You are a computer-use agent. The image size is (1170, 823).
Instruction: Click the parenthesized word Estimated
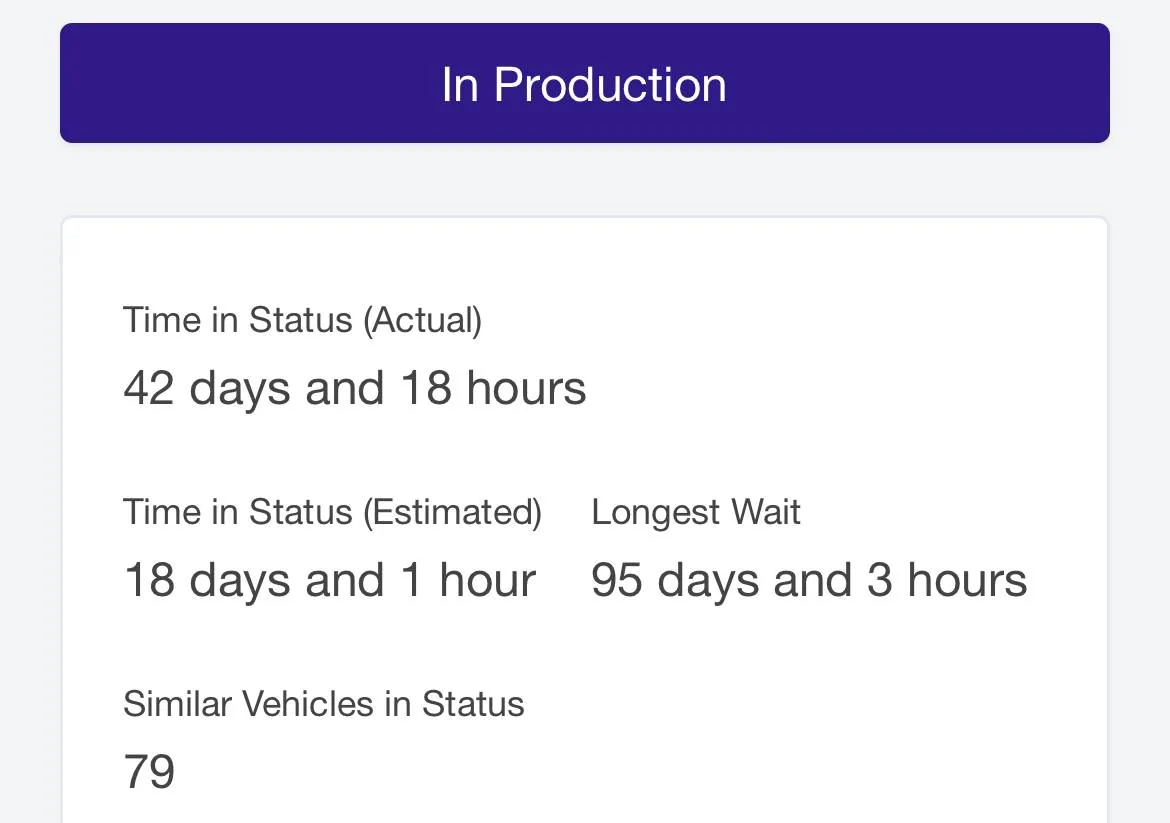(452, 512)
